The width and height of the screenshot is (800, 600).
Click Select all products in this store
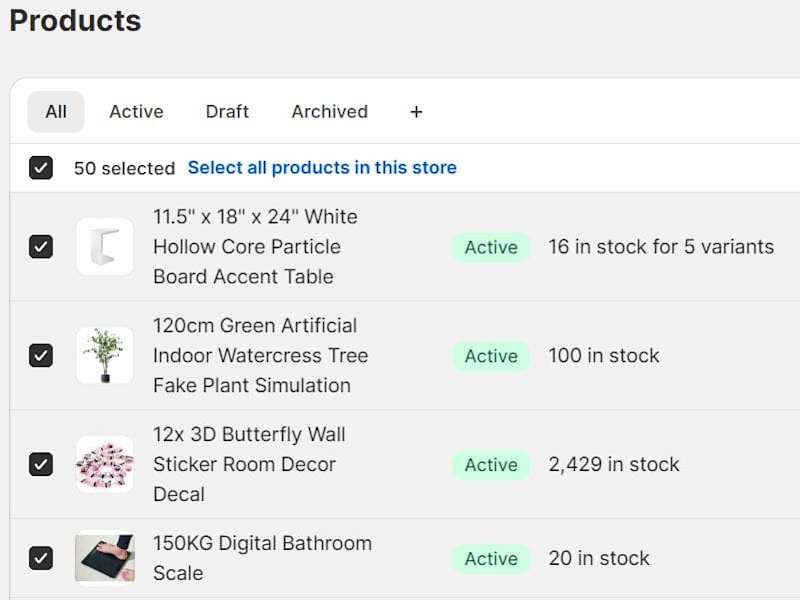pyautogui.click(x=322, y=167)
